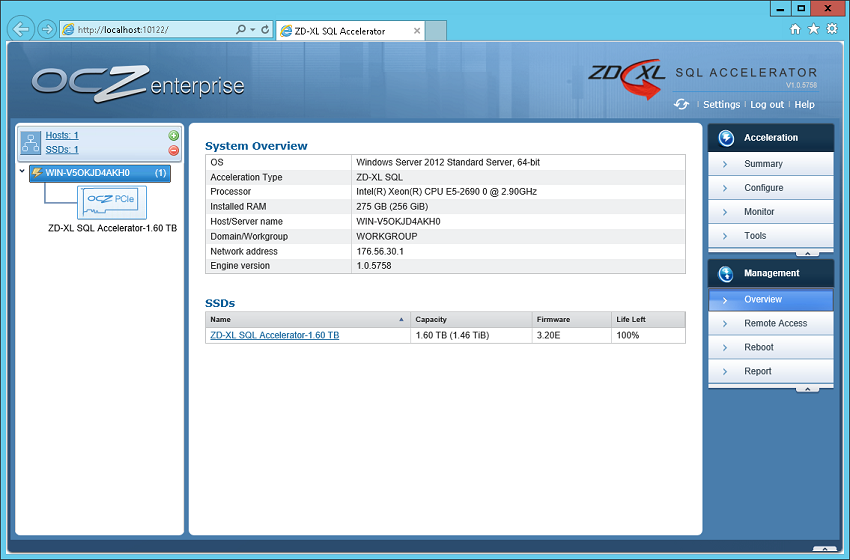The width and height of the screenshot is (850, 560).
Task: Collapse the Acceleration panel with its caret
Action: click(x=807, y=253)
